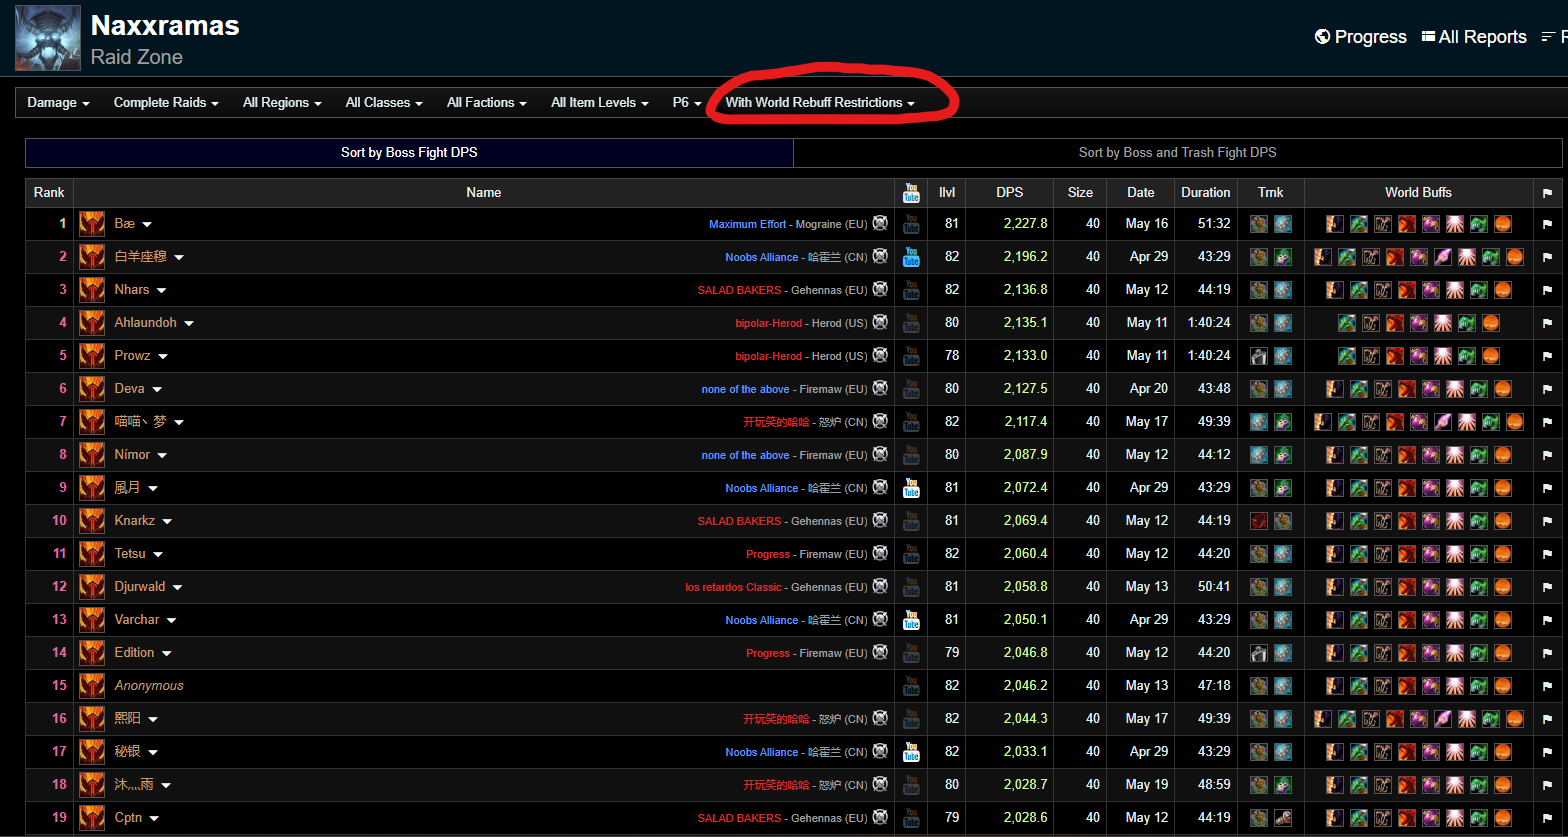
Task: Open the Progress link in the header
Action: pos(1360,37)
